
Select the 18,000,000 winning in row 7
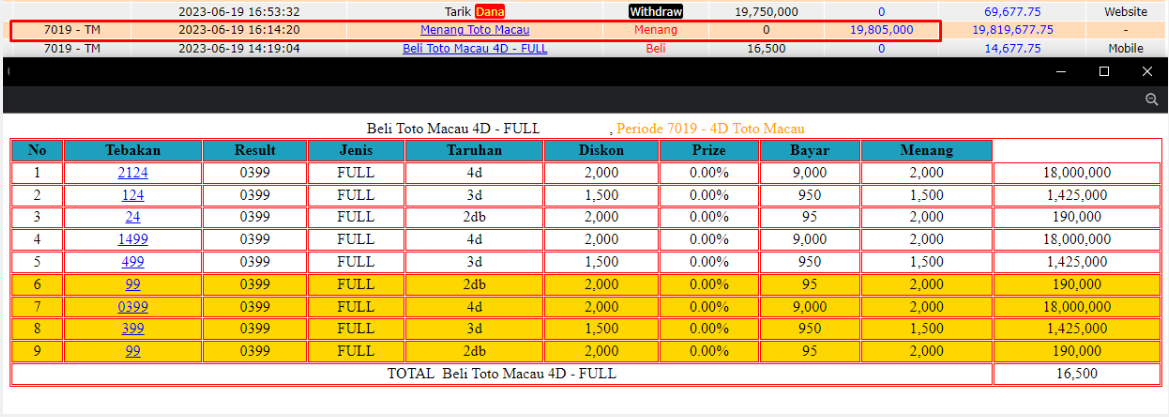point(1077,307)
